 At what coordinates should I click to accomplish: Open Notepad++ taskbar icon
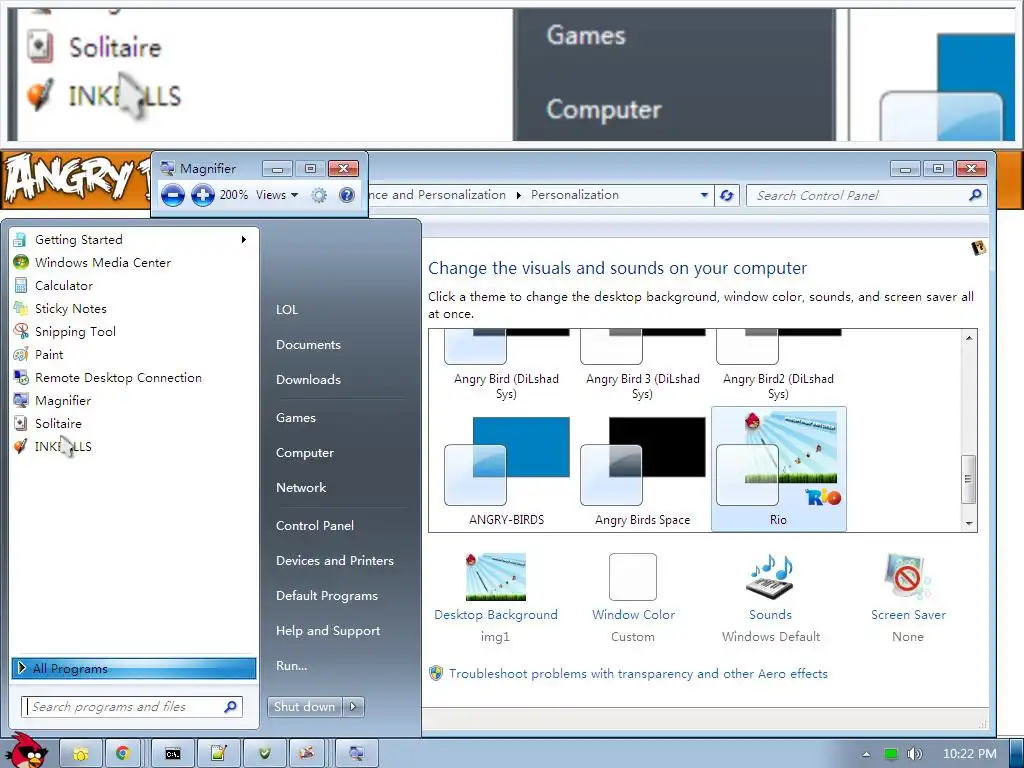point(218,754)
